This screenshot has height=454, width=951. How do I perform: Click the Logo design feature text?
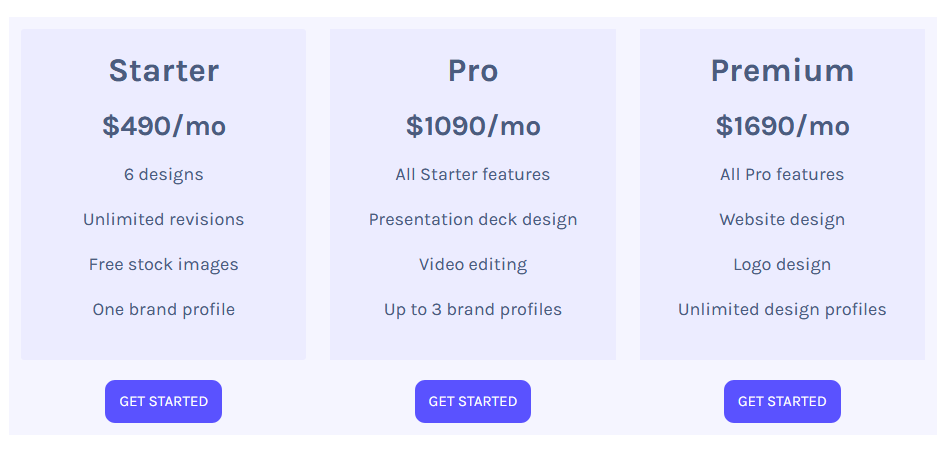point(782,264)
